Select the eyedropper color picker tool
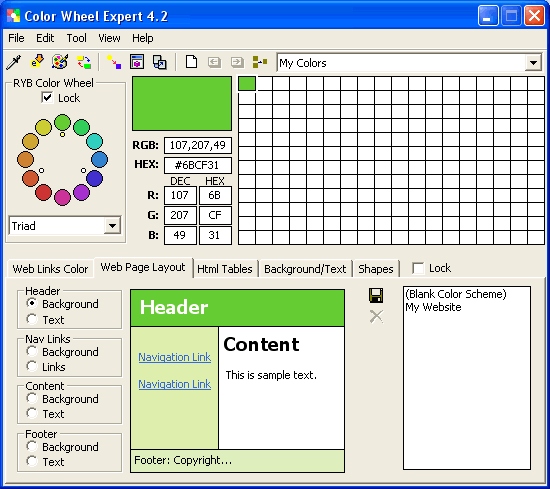550x489 pixels. (x=14, y=62)
